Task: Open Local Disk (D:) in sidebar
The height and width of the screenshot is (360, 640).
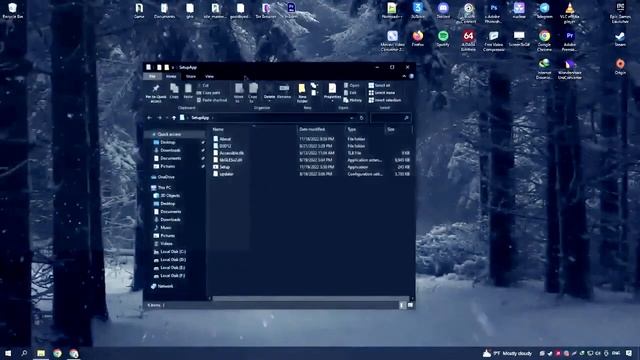Action: click(169, 260)
